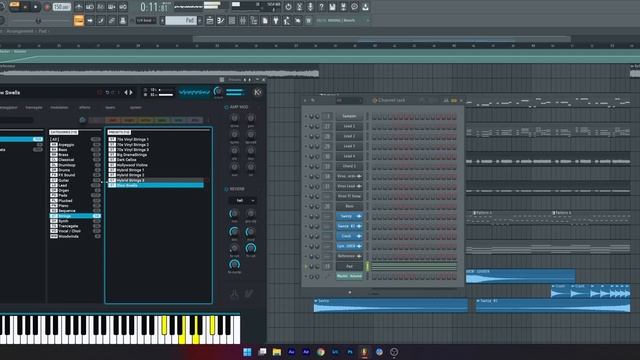This screenshot has width=640, height=360.
Task: Select the Hollywood Violins preset
Action: [156, 165]
